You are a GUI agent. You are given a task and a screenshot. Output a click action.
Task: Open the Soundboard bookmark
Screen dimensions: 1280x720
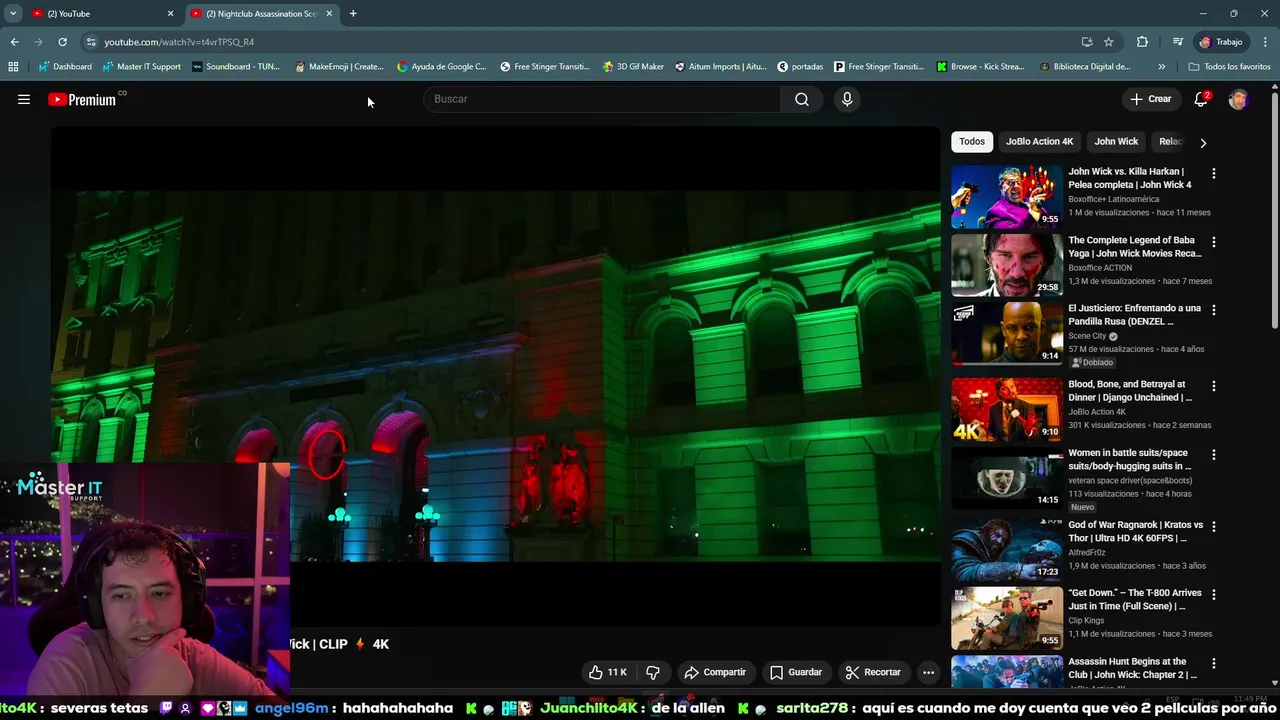click(236, 67)
